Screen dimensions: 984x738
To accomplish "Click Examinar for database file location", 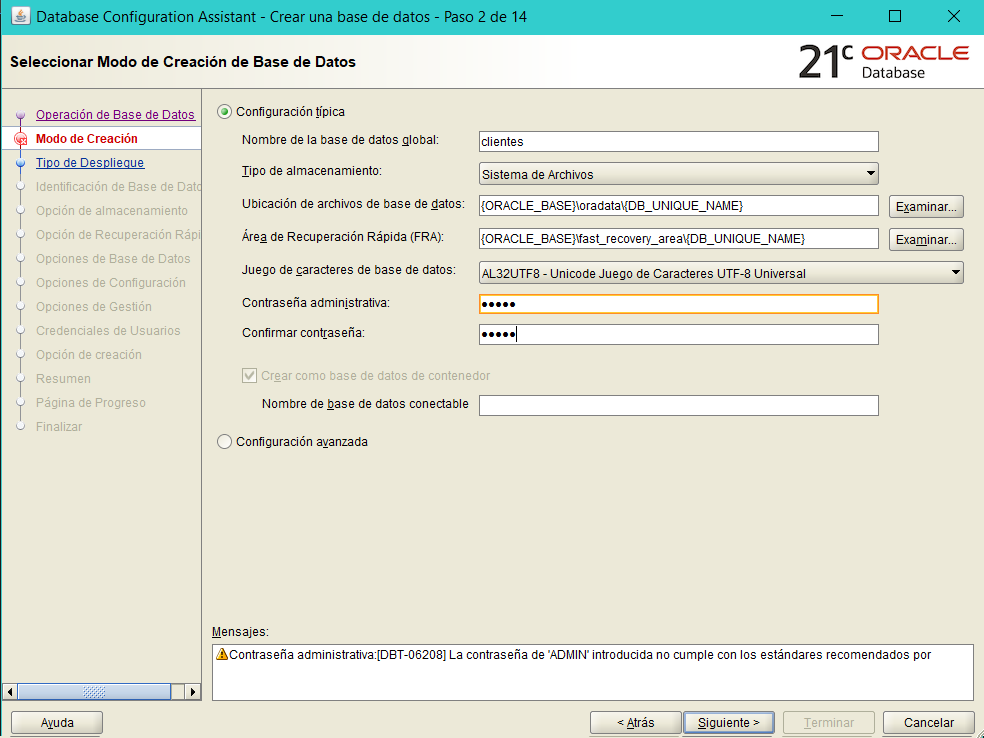I will coord(926,206).
